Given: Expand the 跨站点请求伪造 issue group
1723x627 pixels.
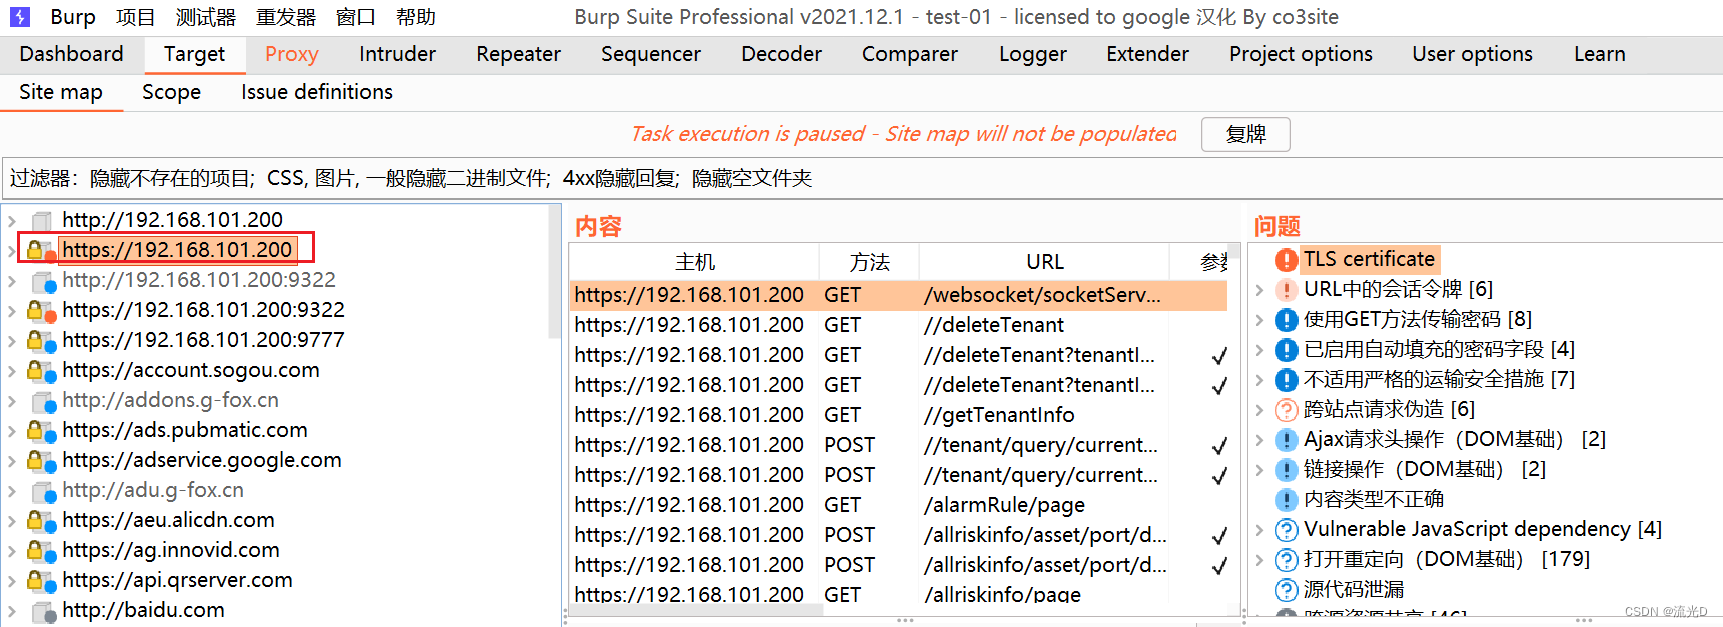Looking at the screenshot, I should pyautogui.click(x=1260, y=410).
